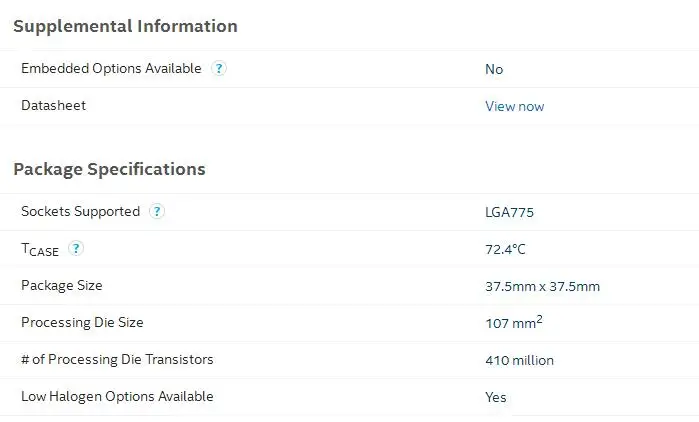
Task: Open the Sockets Supported help tooltip icon
Action: [x=157, y=212]
